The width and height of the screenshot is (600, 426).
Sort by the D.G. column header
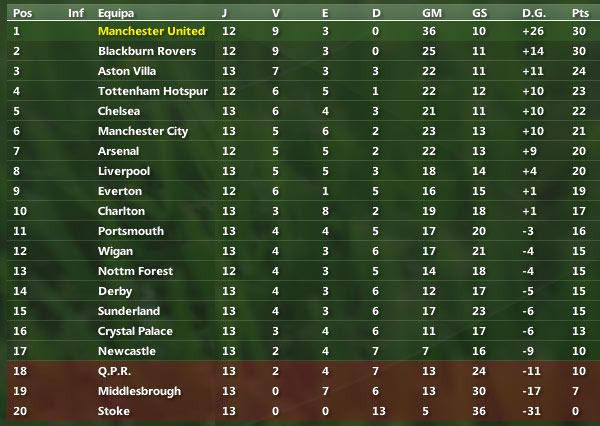(x=534, y=13)
